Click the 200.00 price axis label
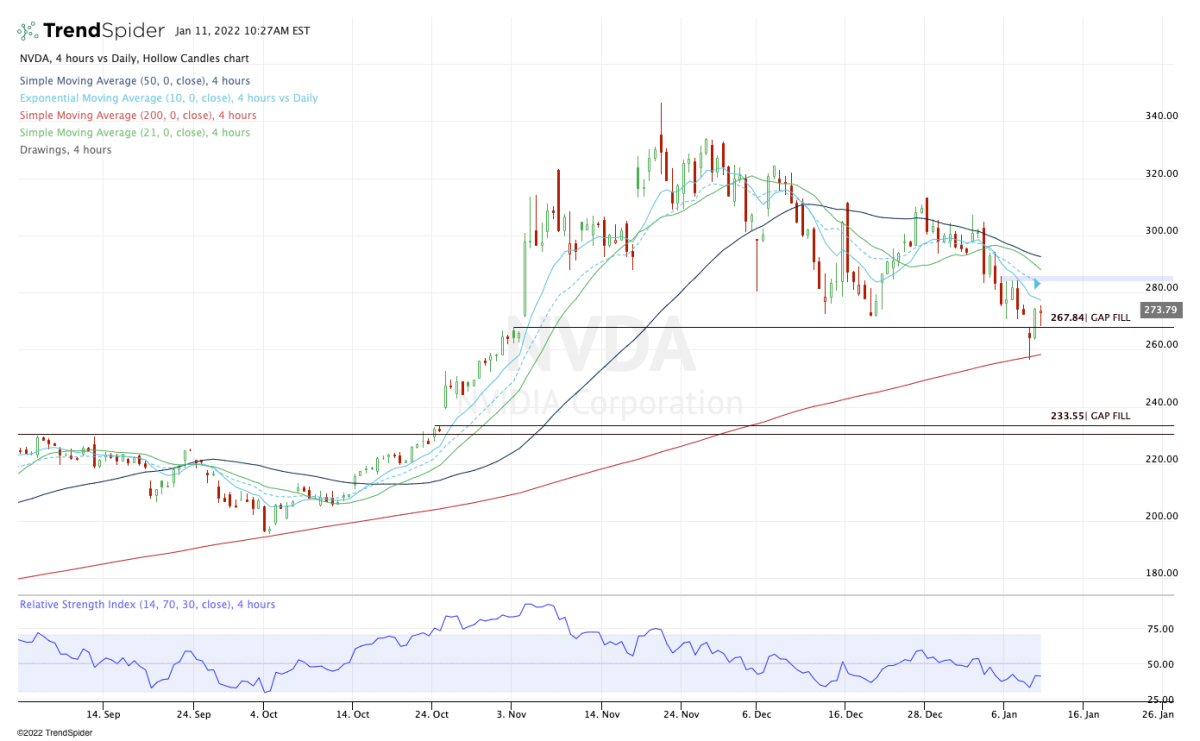1200x741 pixels. tap(1162, 516)
